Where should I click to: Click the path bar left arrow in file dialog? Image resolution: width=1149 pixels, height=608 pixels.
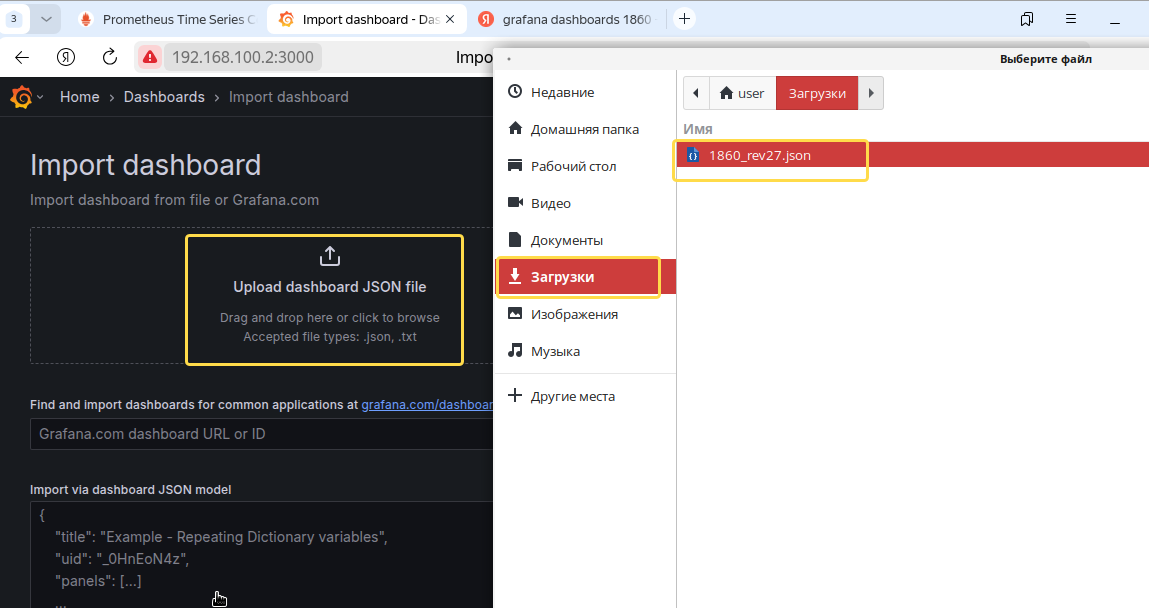point(696,93)
